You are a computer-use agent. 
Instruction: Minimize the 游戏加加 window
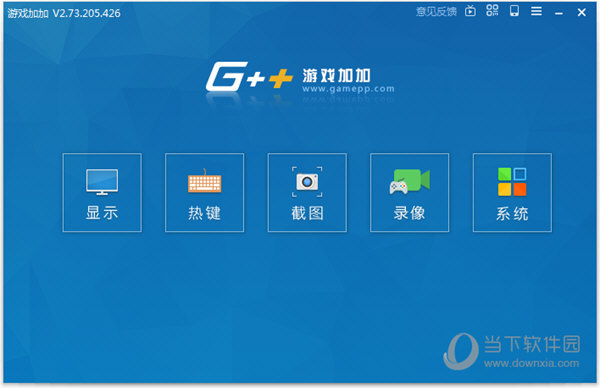[x=559, y=13]
